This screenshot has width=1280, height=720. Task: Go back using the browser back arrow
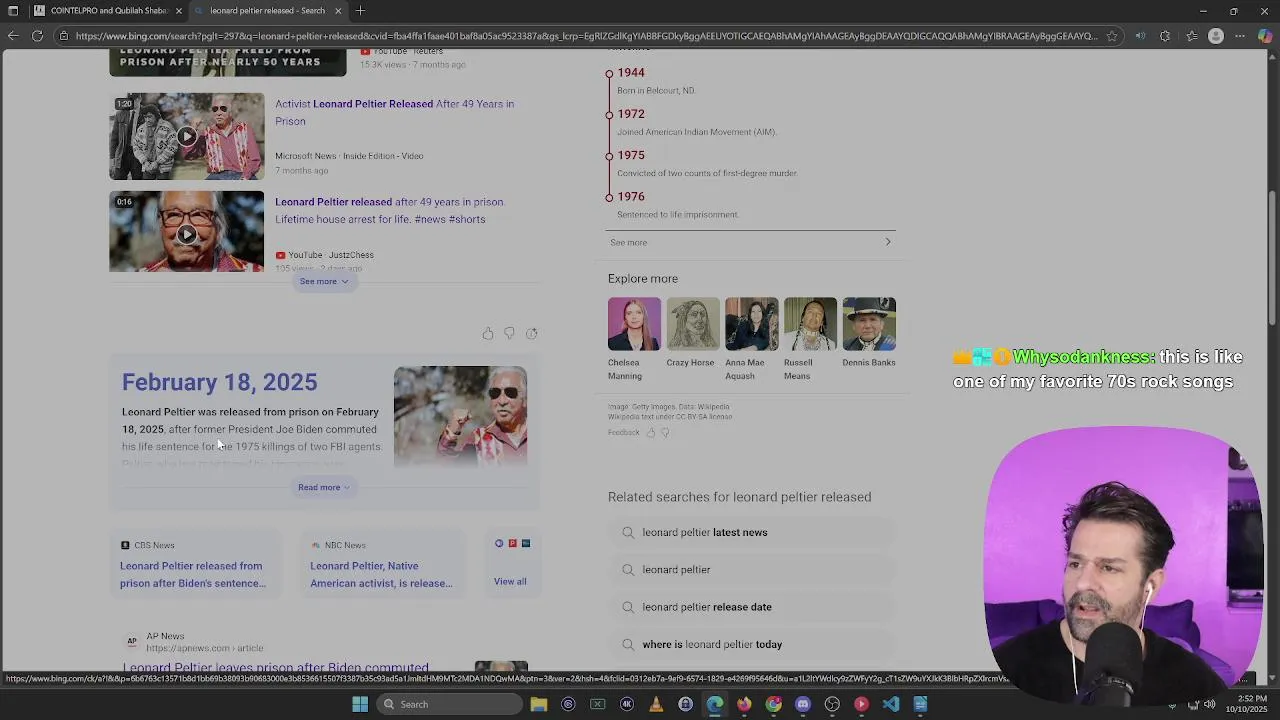[12, 36]
